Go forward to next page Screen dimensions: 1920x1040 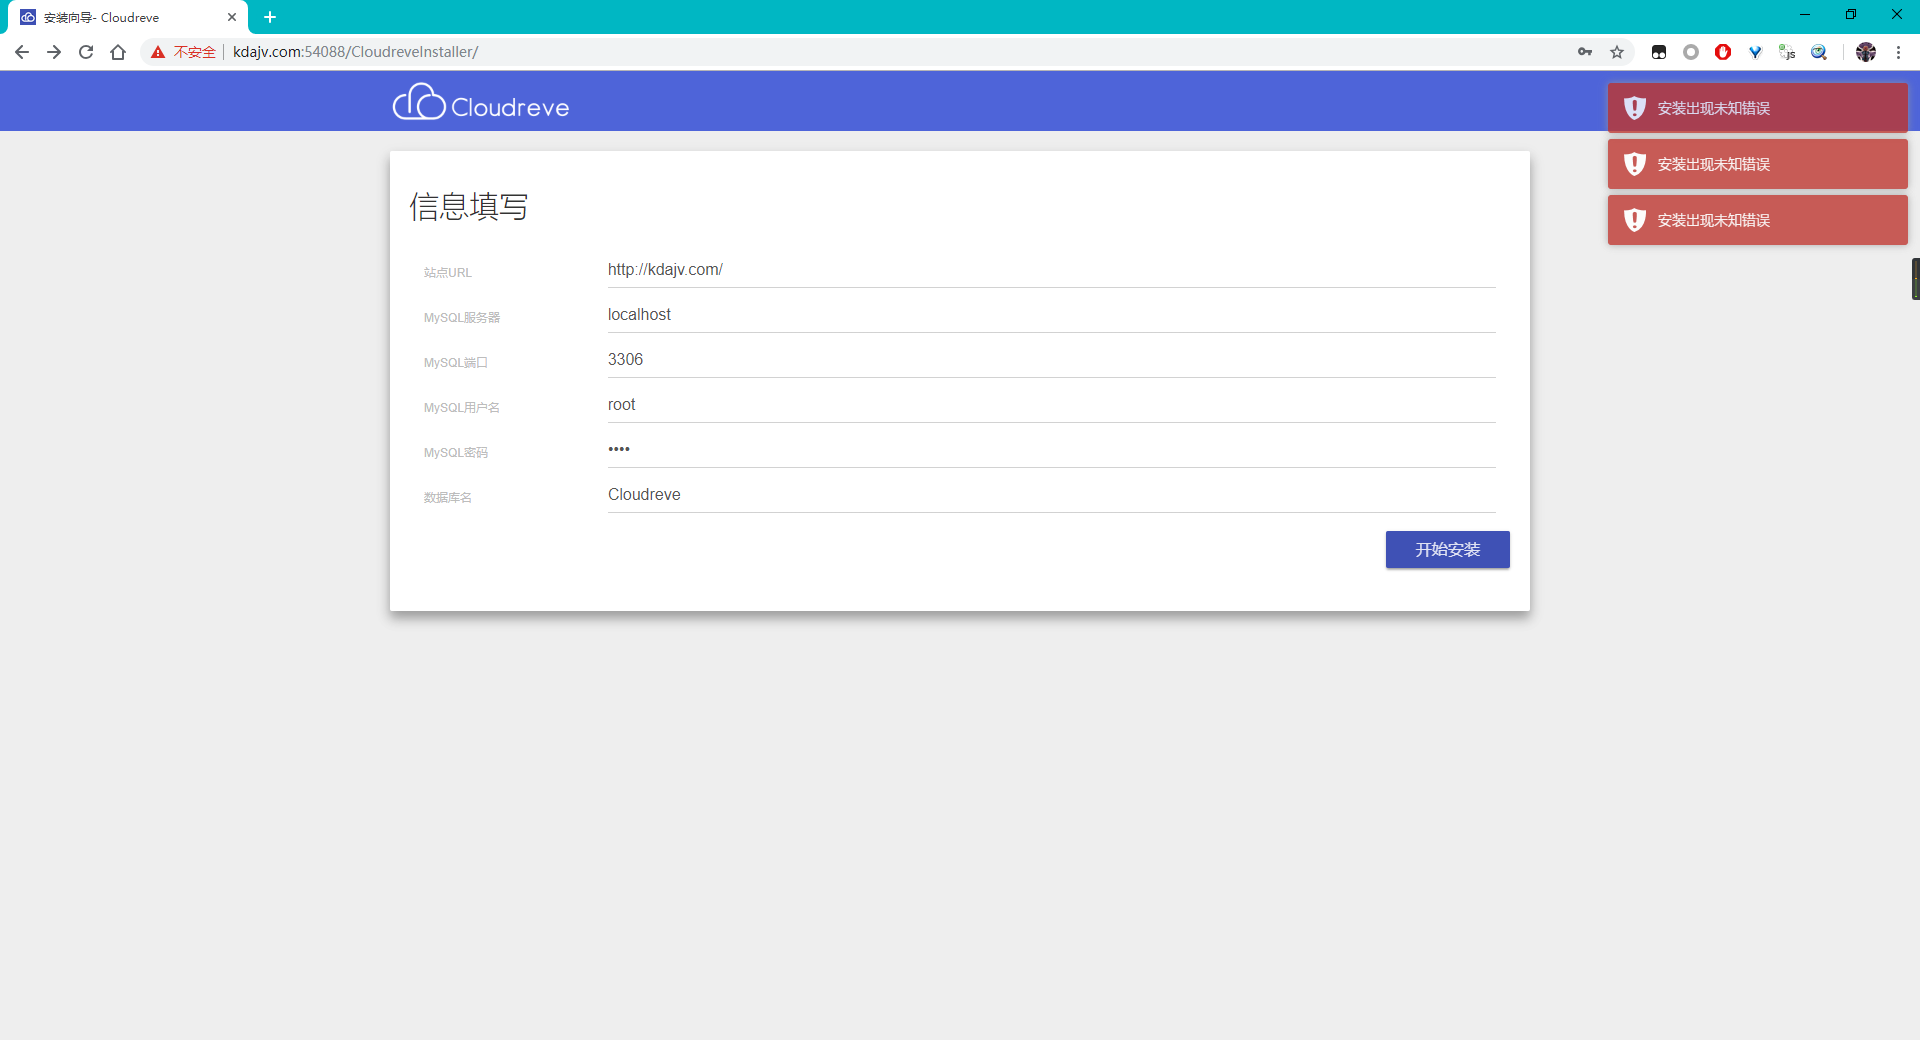[54, 52]
